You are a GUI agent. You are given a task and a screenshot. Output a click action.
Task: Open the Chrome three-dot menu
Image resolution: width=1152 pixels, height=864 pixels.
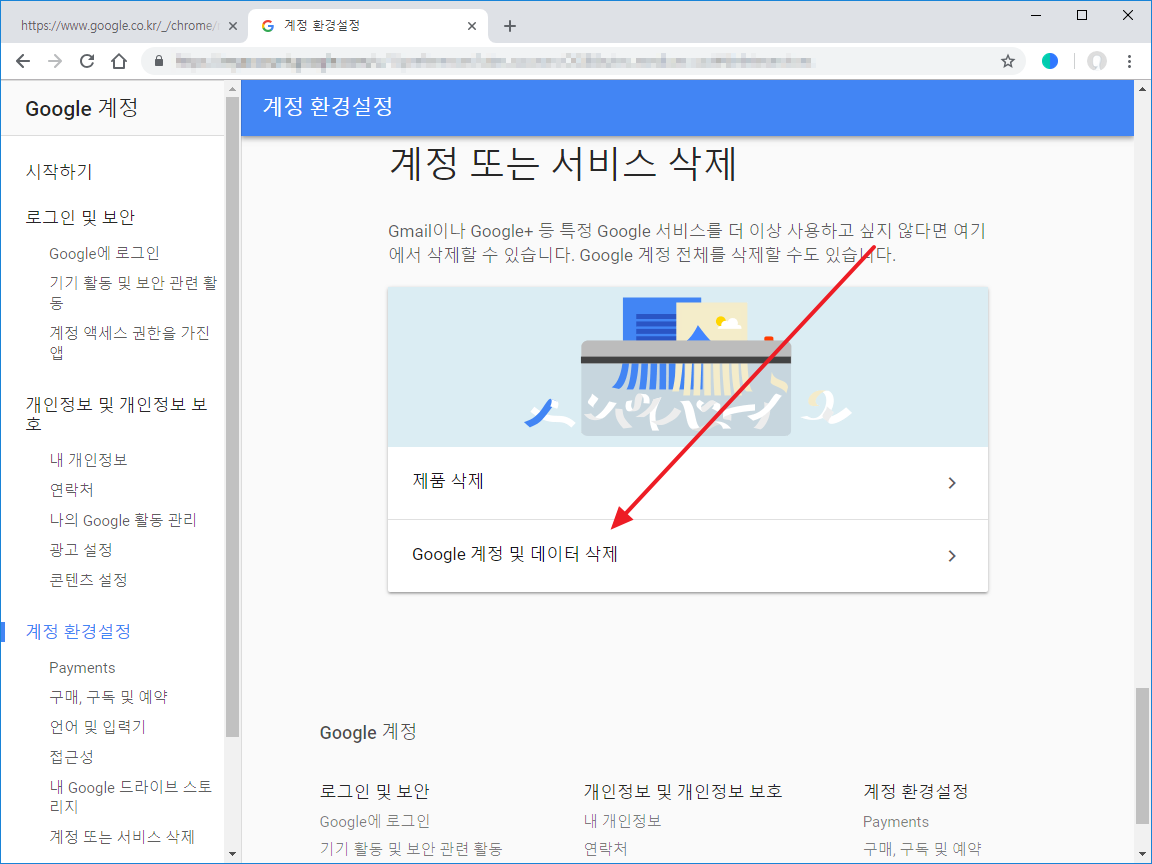point(1130,61)
